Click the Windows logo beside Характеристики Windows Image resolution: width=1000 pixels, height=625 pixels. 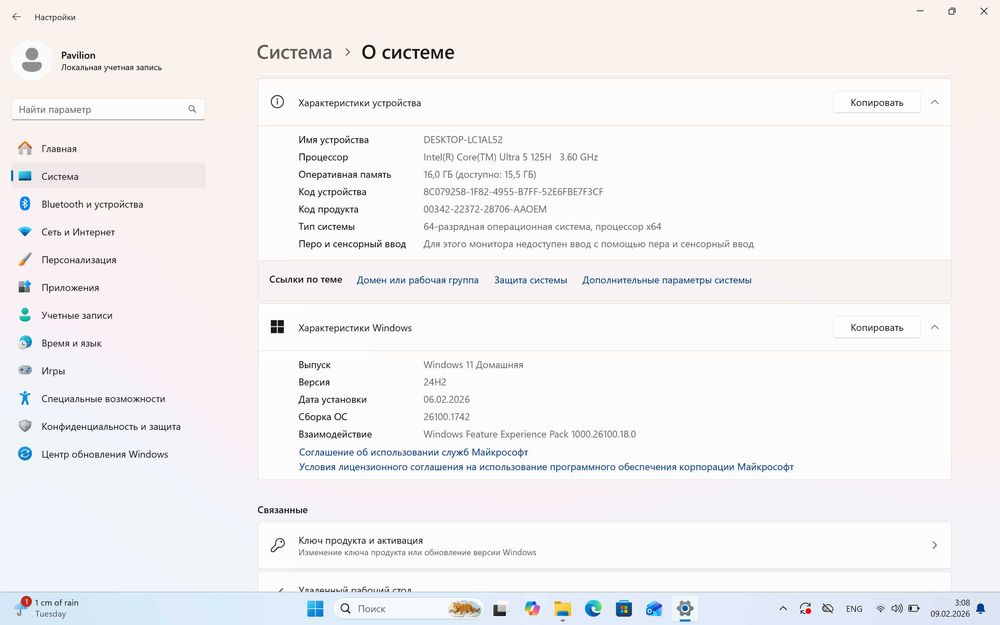click(277, 327)
